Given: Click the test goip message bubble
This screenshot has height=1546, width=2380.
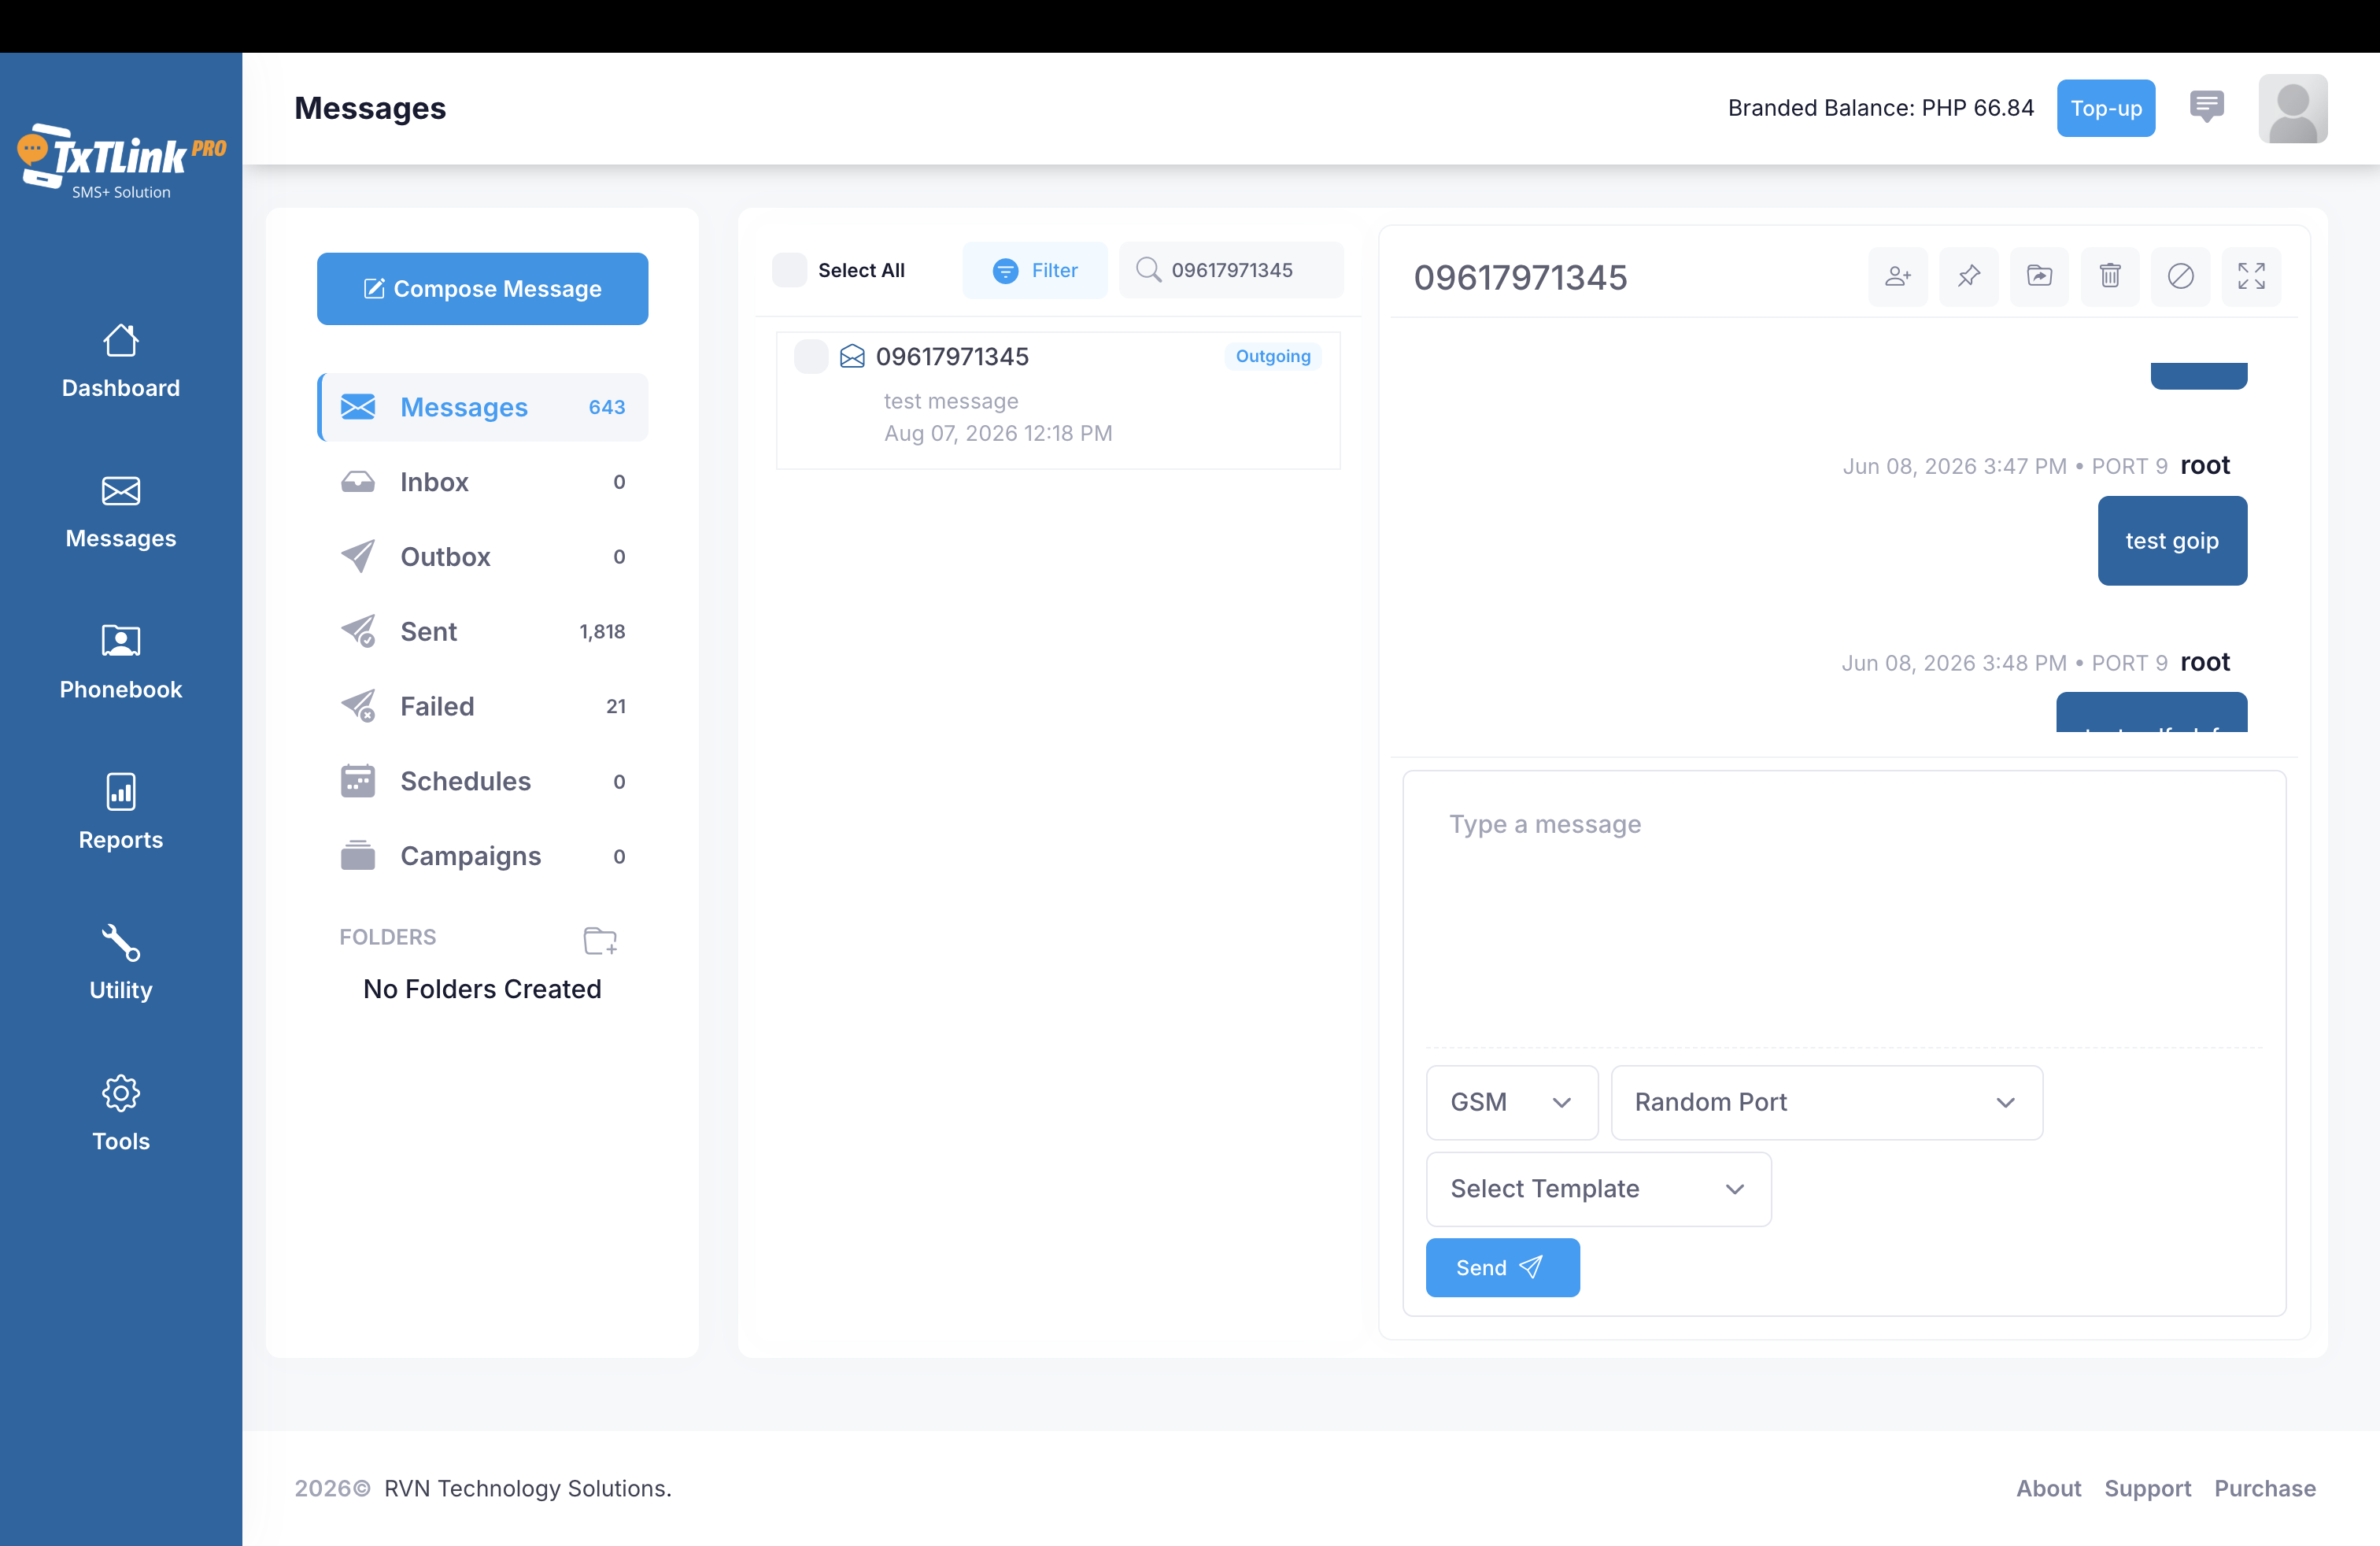Looking at the screenshot, I should point(2172,541).
